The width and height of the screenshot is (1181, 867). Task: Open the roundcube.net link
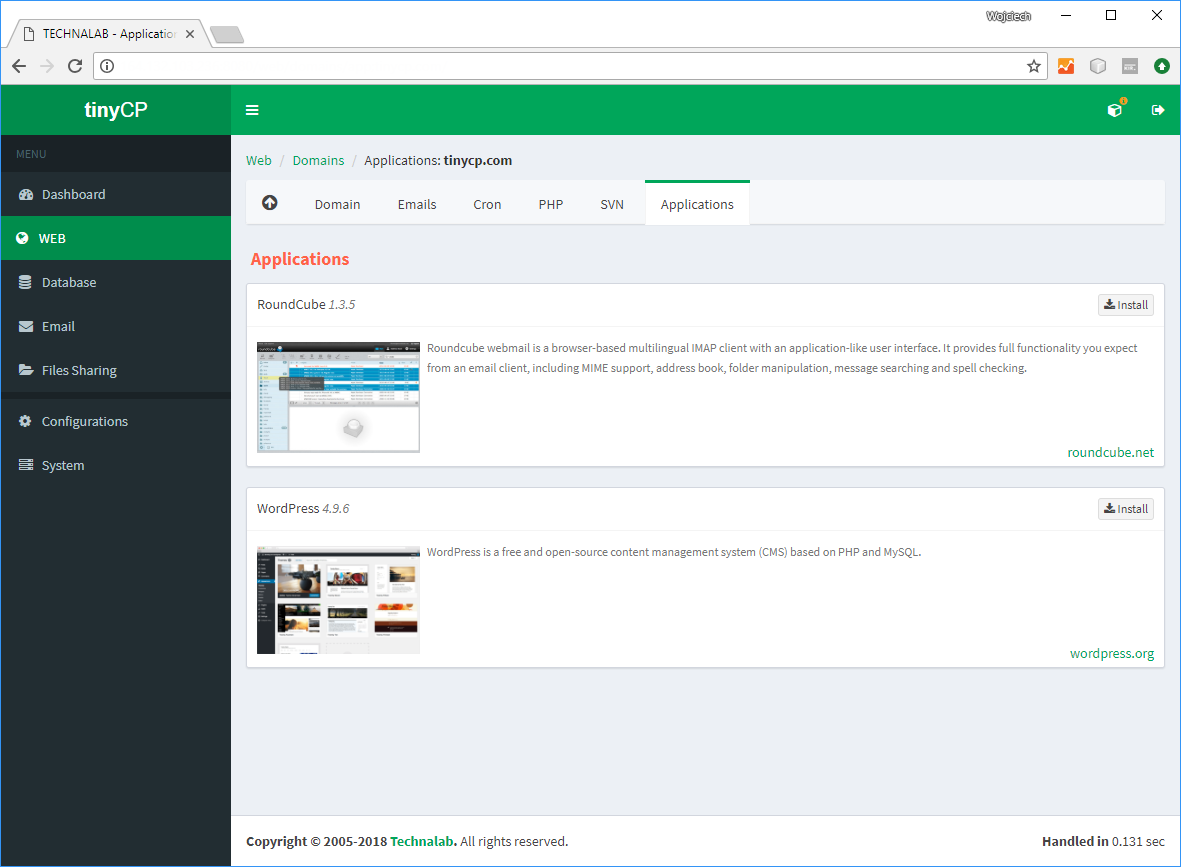[x=1110, y=452]
